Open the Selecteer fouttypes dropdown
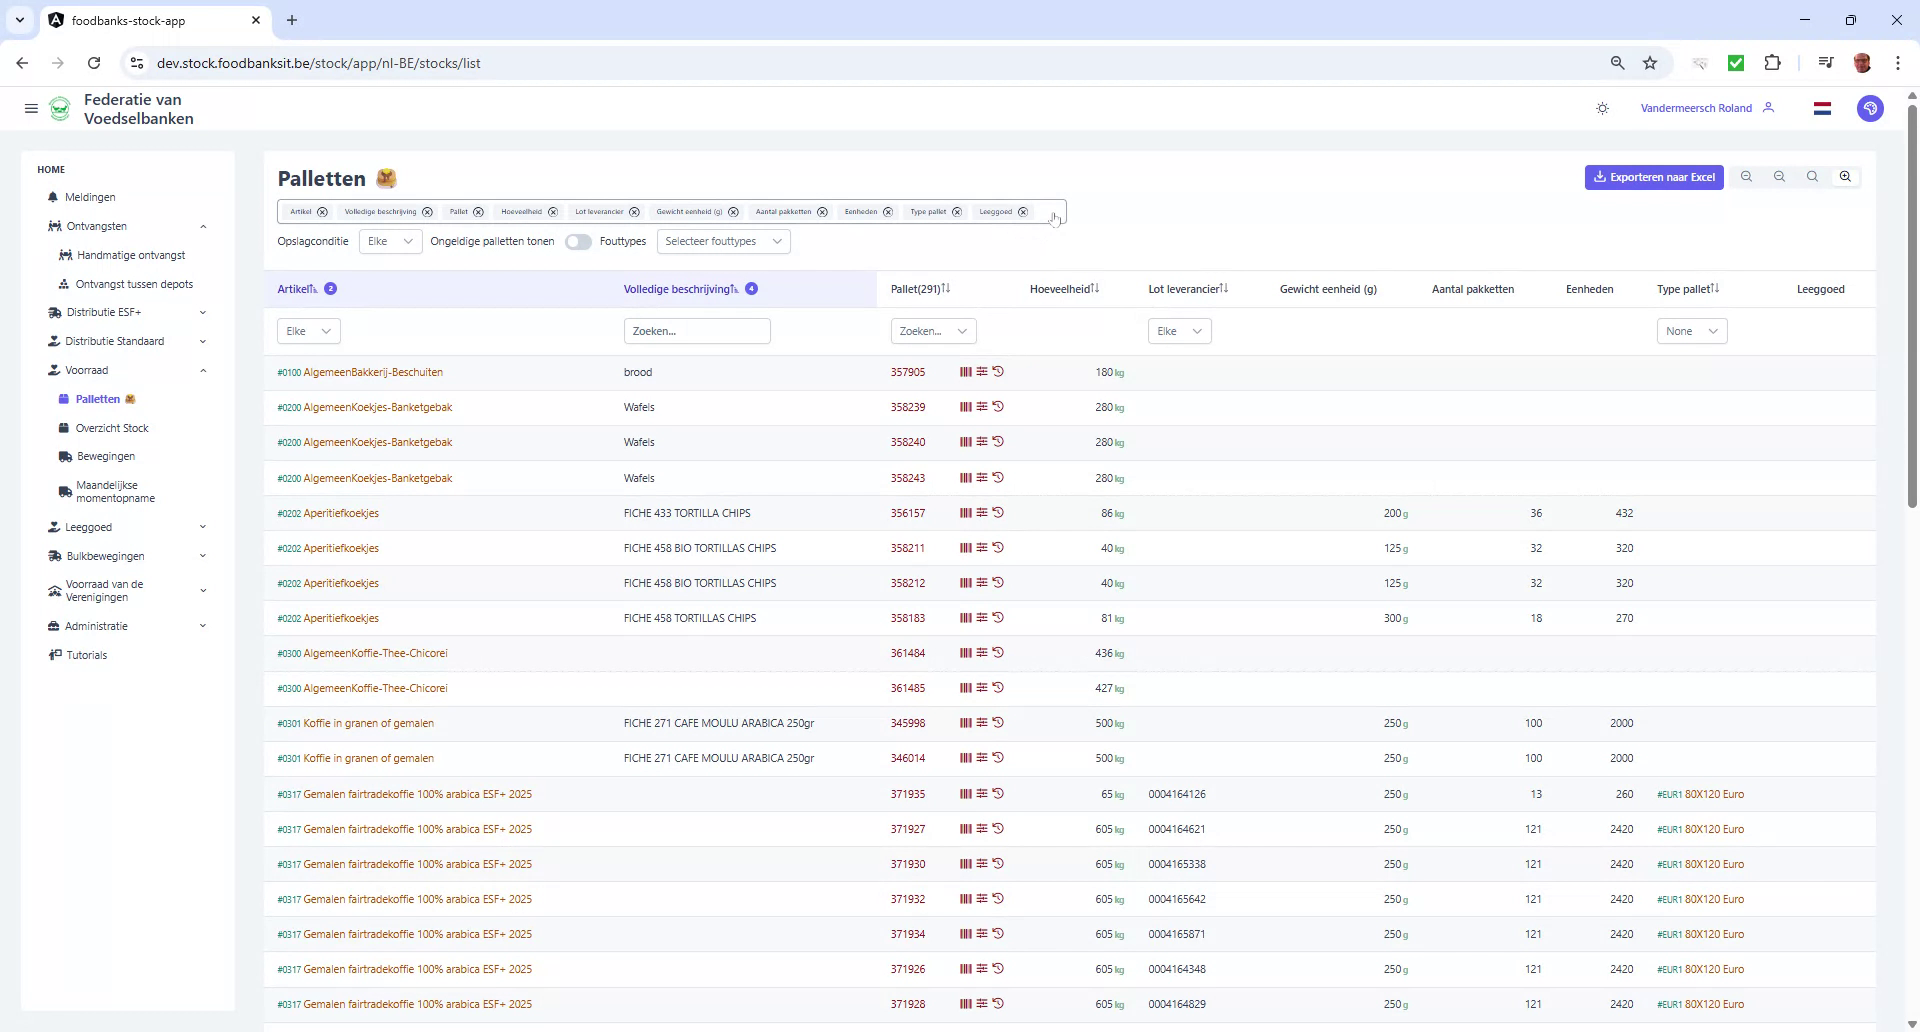The image size is (1920, 1032). [x=723, y=241]
